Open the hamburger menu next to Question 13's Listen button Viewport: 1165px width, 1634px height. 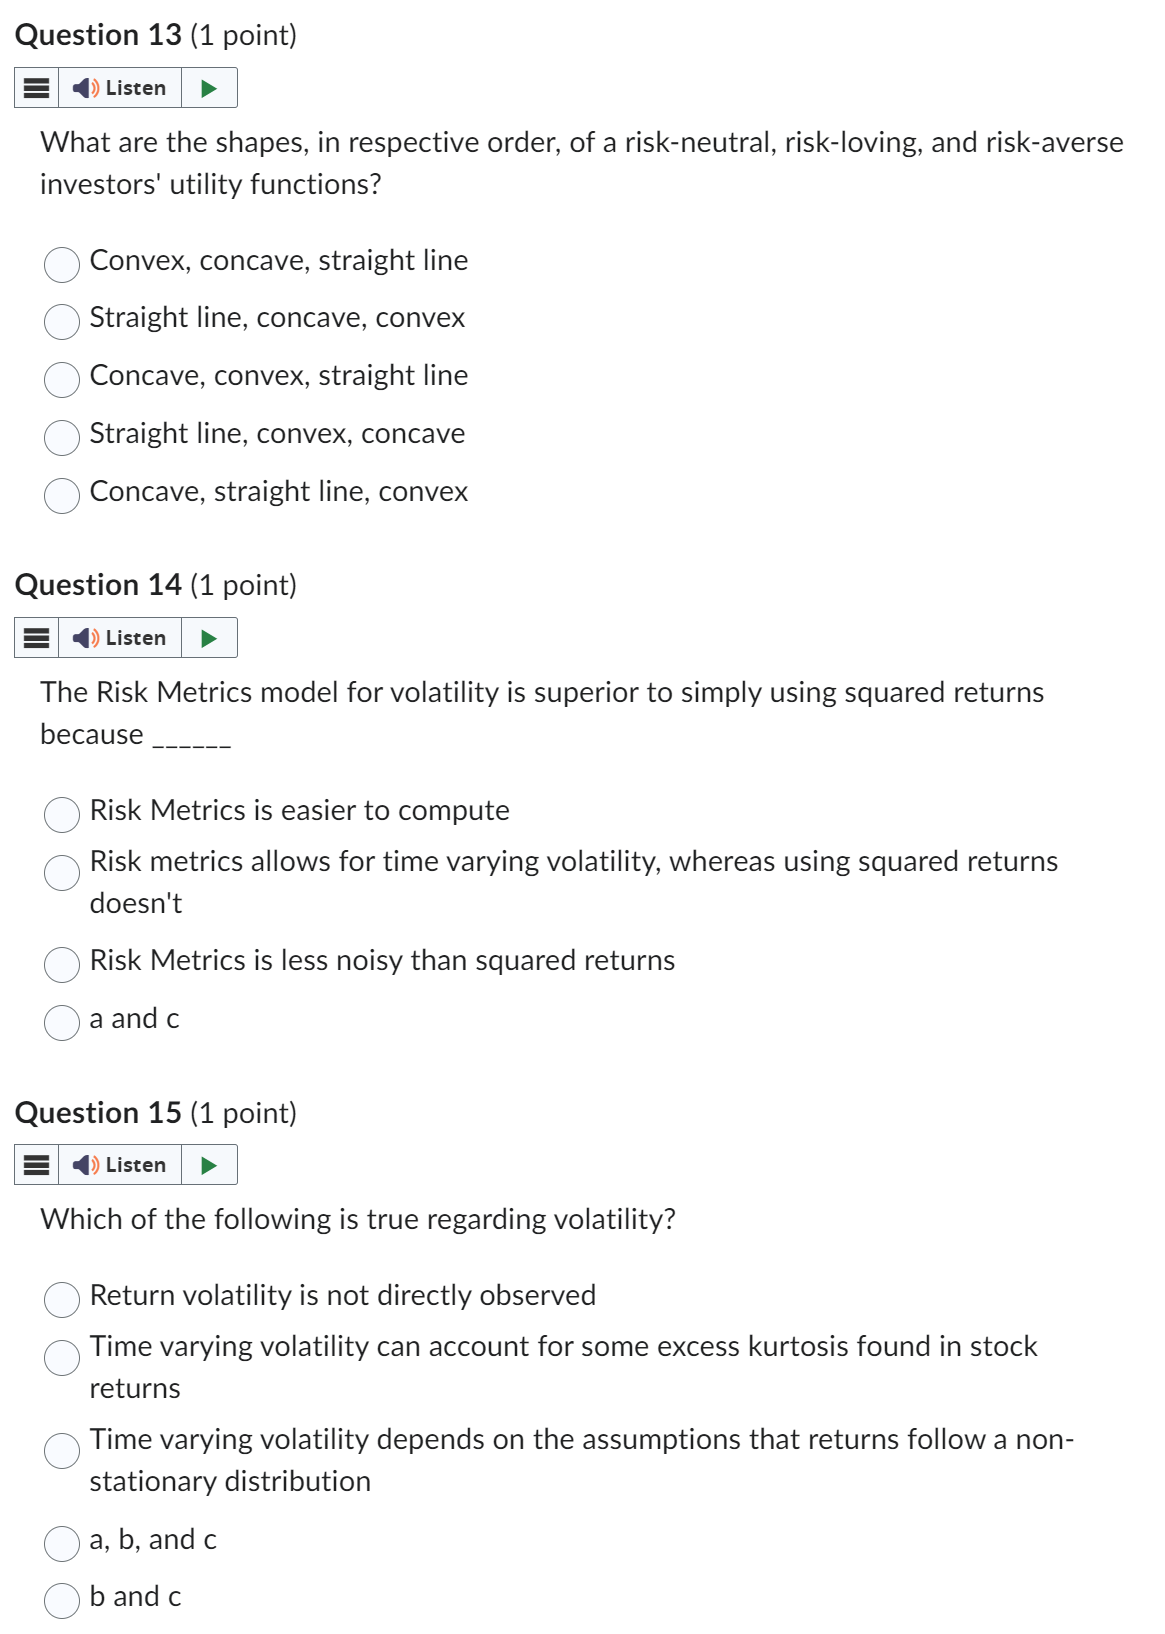pos(35,88)
